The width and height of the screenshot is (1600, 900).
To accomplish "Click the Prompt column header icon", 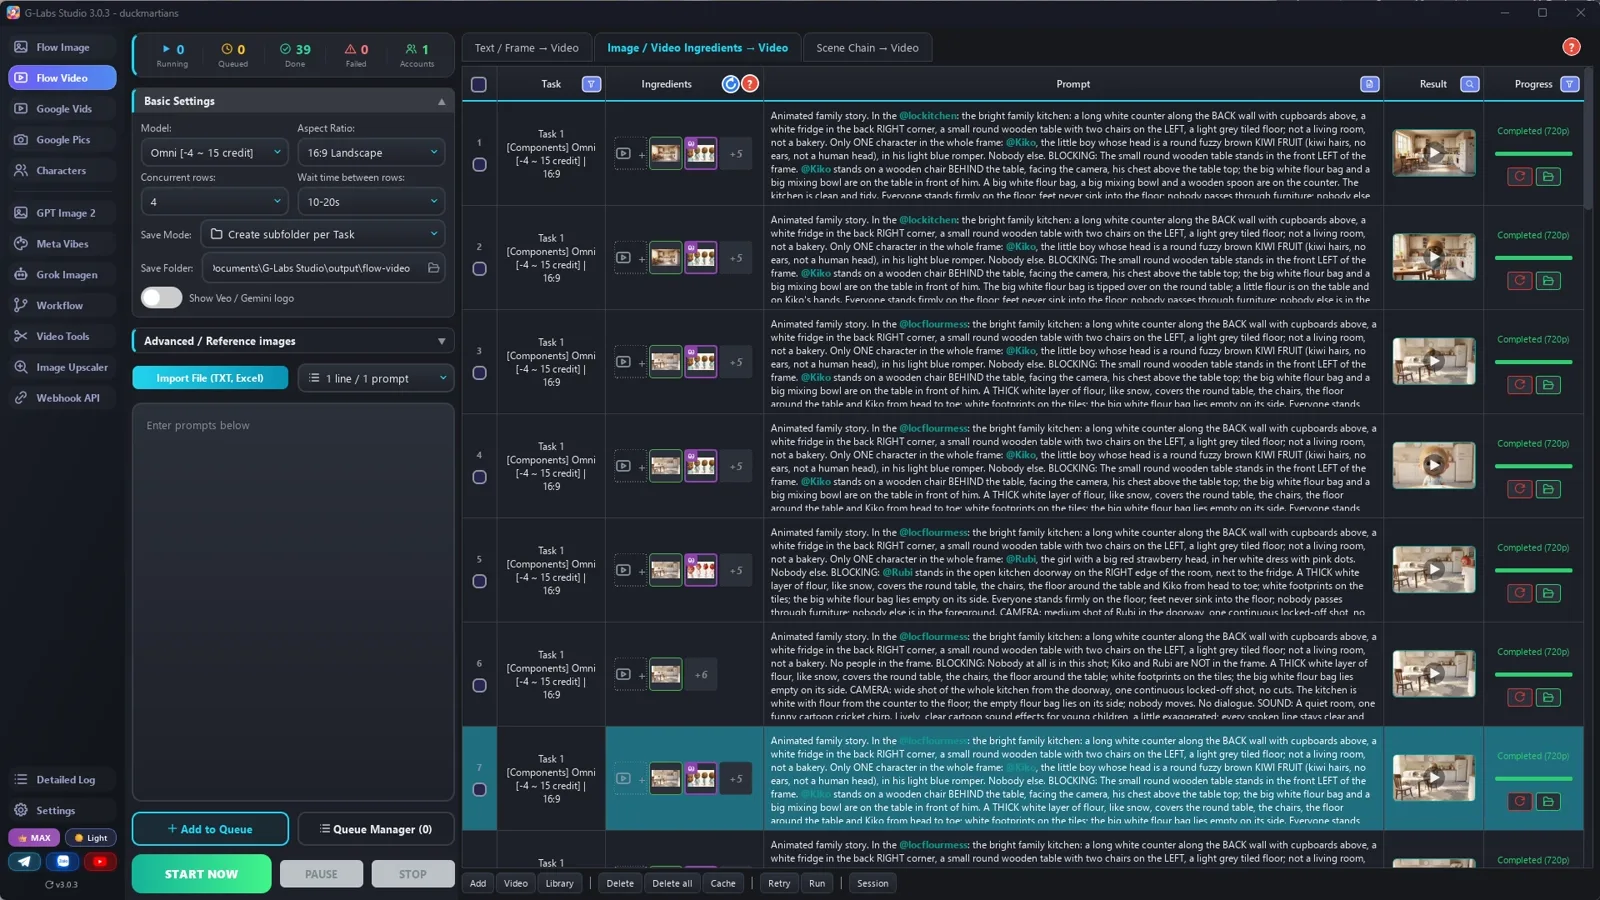I will tap(1369, 84).
